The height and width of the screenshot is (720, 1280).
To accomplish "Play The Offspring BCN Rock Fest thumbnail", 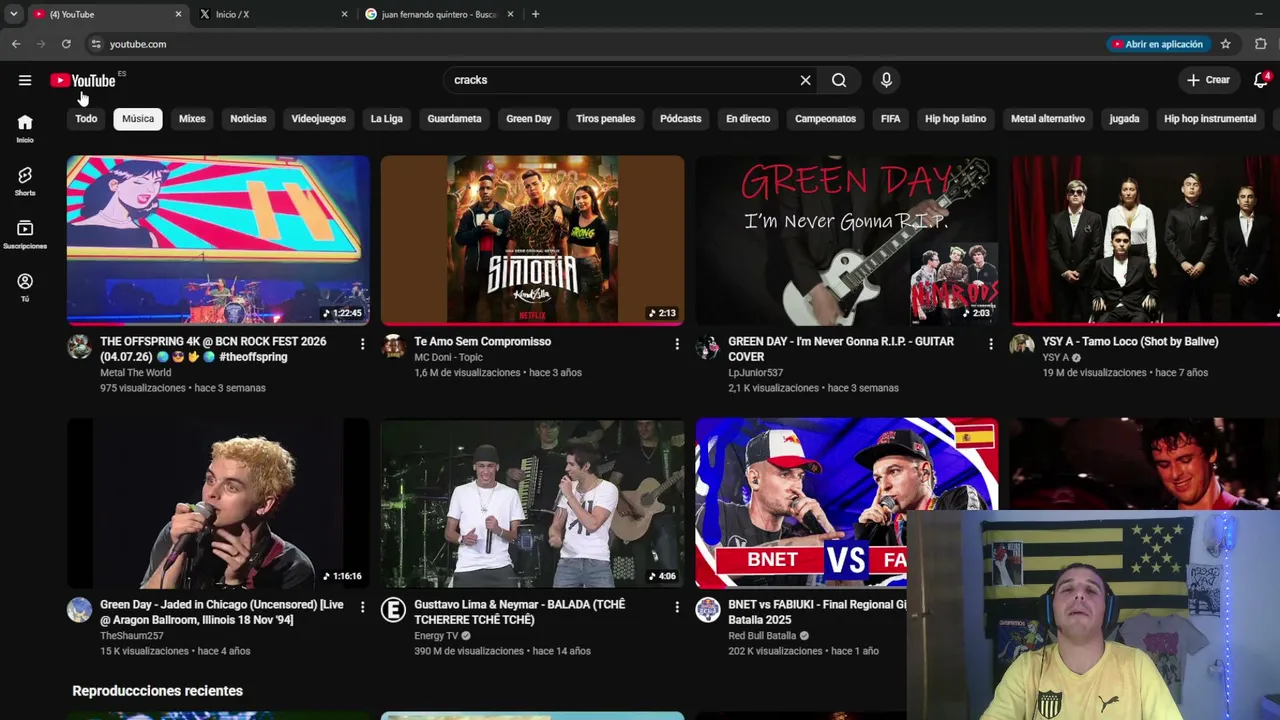I will click(218, 240).
